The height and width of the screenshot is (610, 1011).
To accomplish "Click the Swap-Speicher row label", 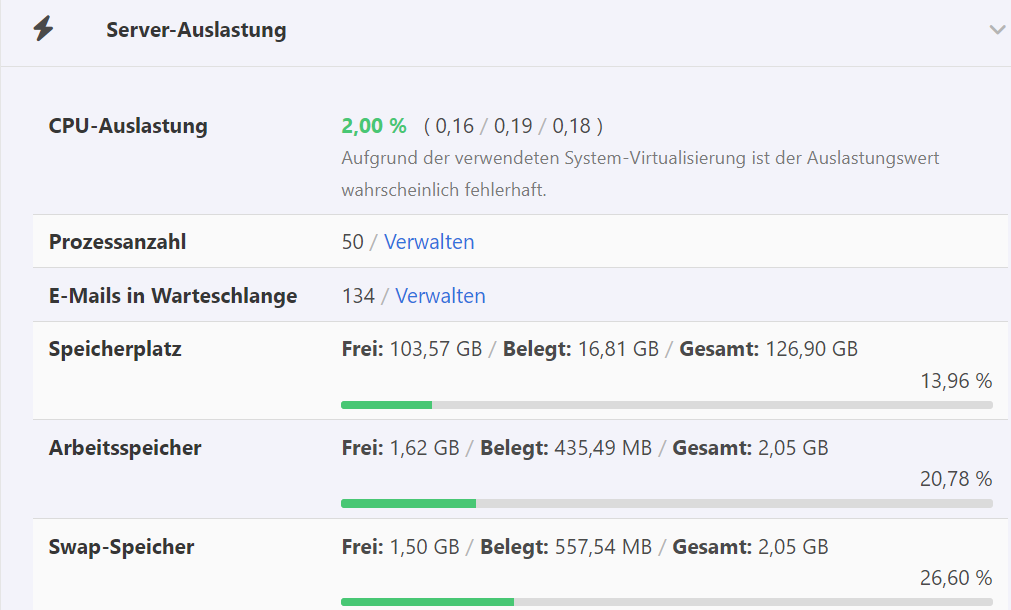I will (x=121, y=547).
